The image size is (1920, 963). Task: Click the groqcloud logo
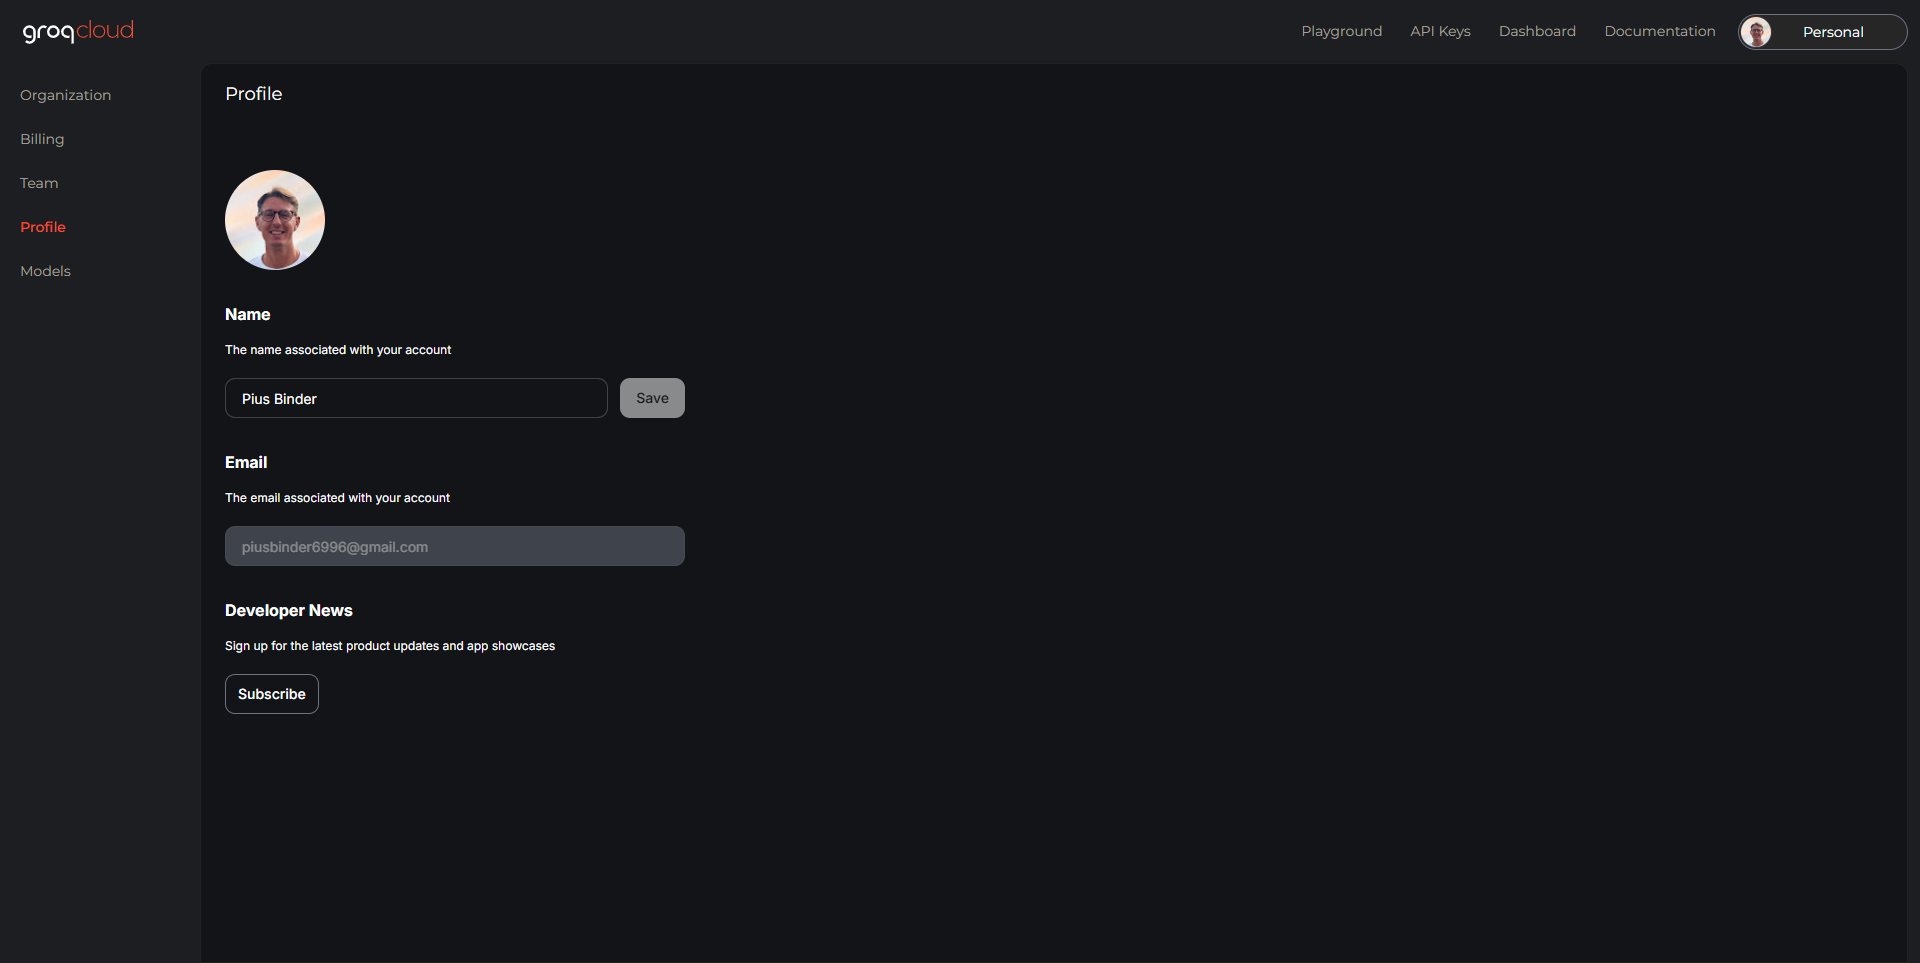click(78, 31)
